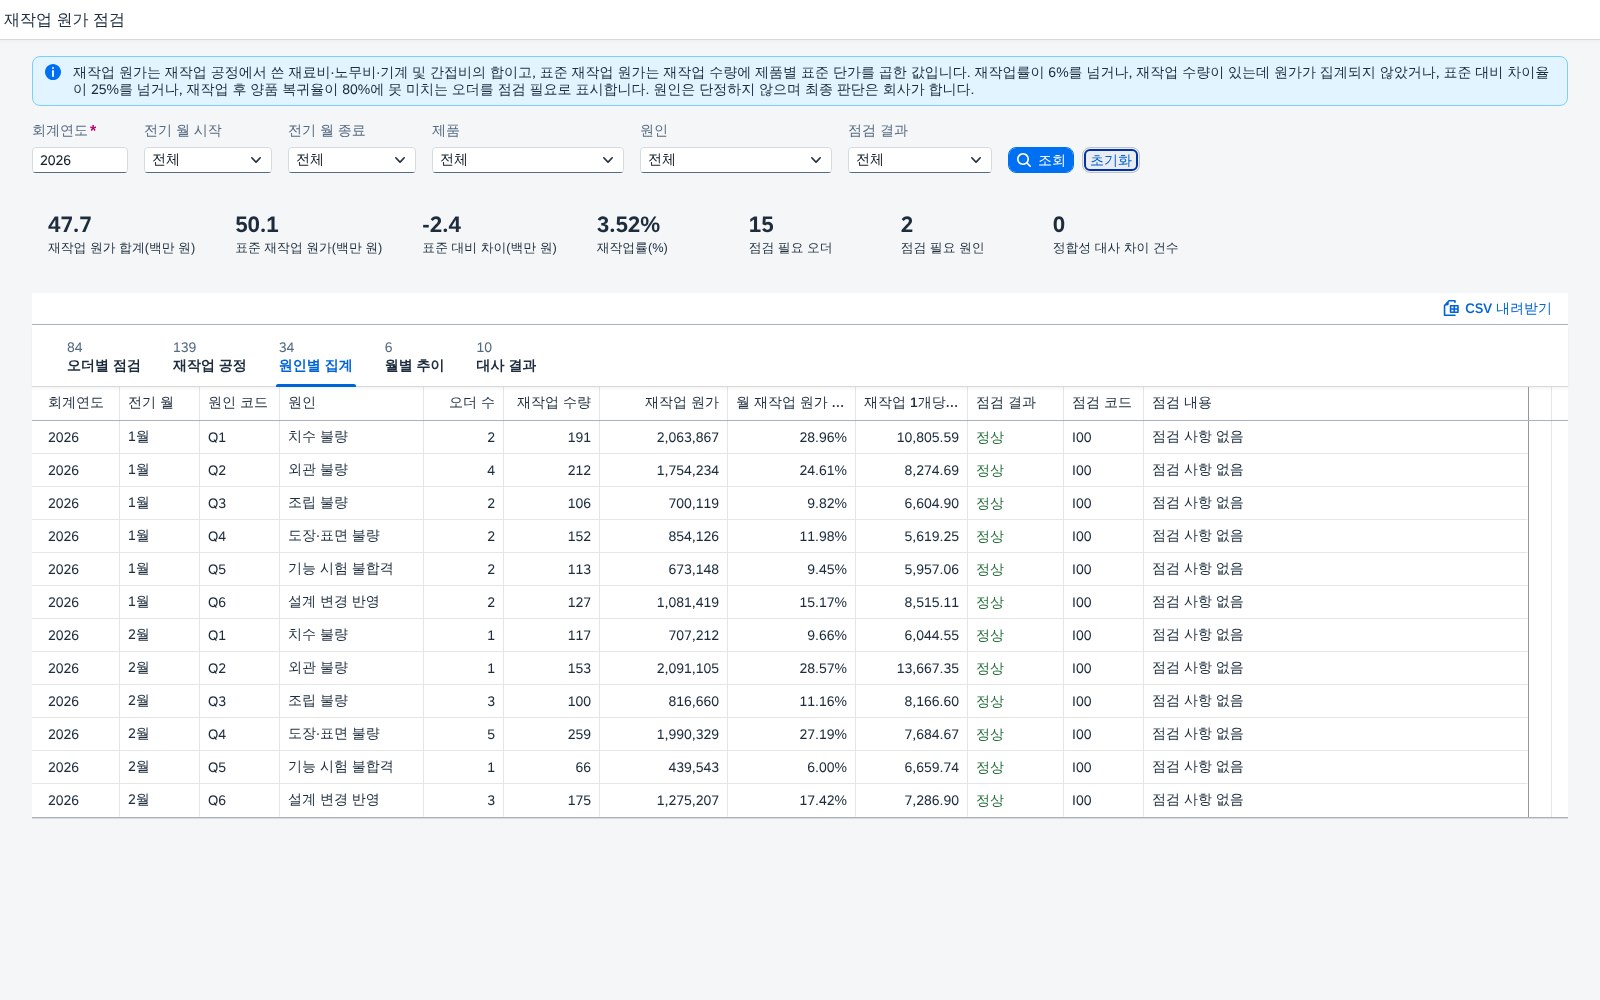Click the 재작업 원가 column header

pos(664,403)
